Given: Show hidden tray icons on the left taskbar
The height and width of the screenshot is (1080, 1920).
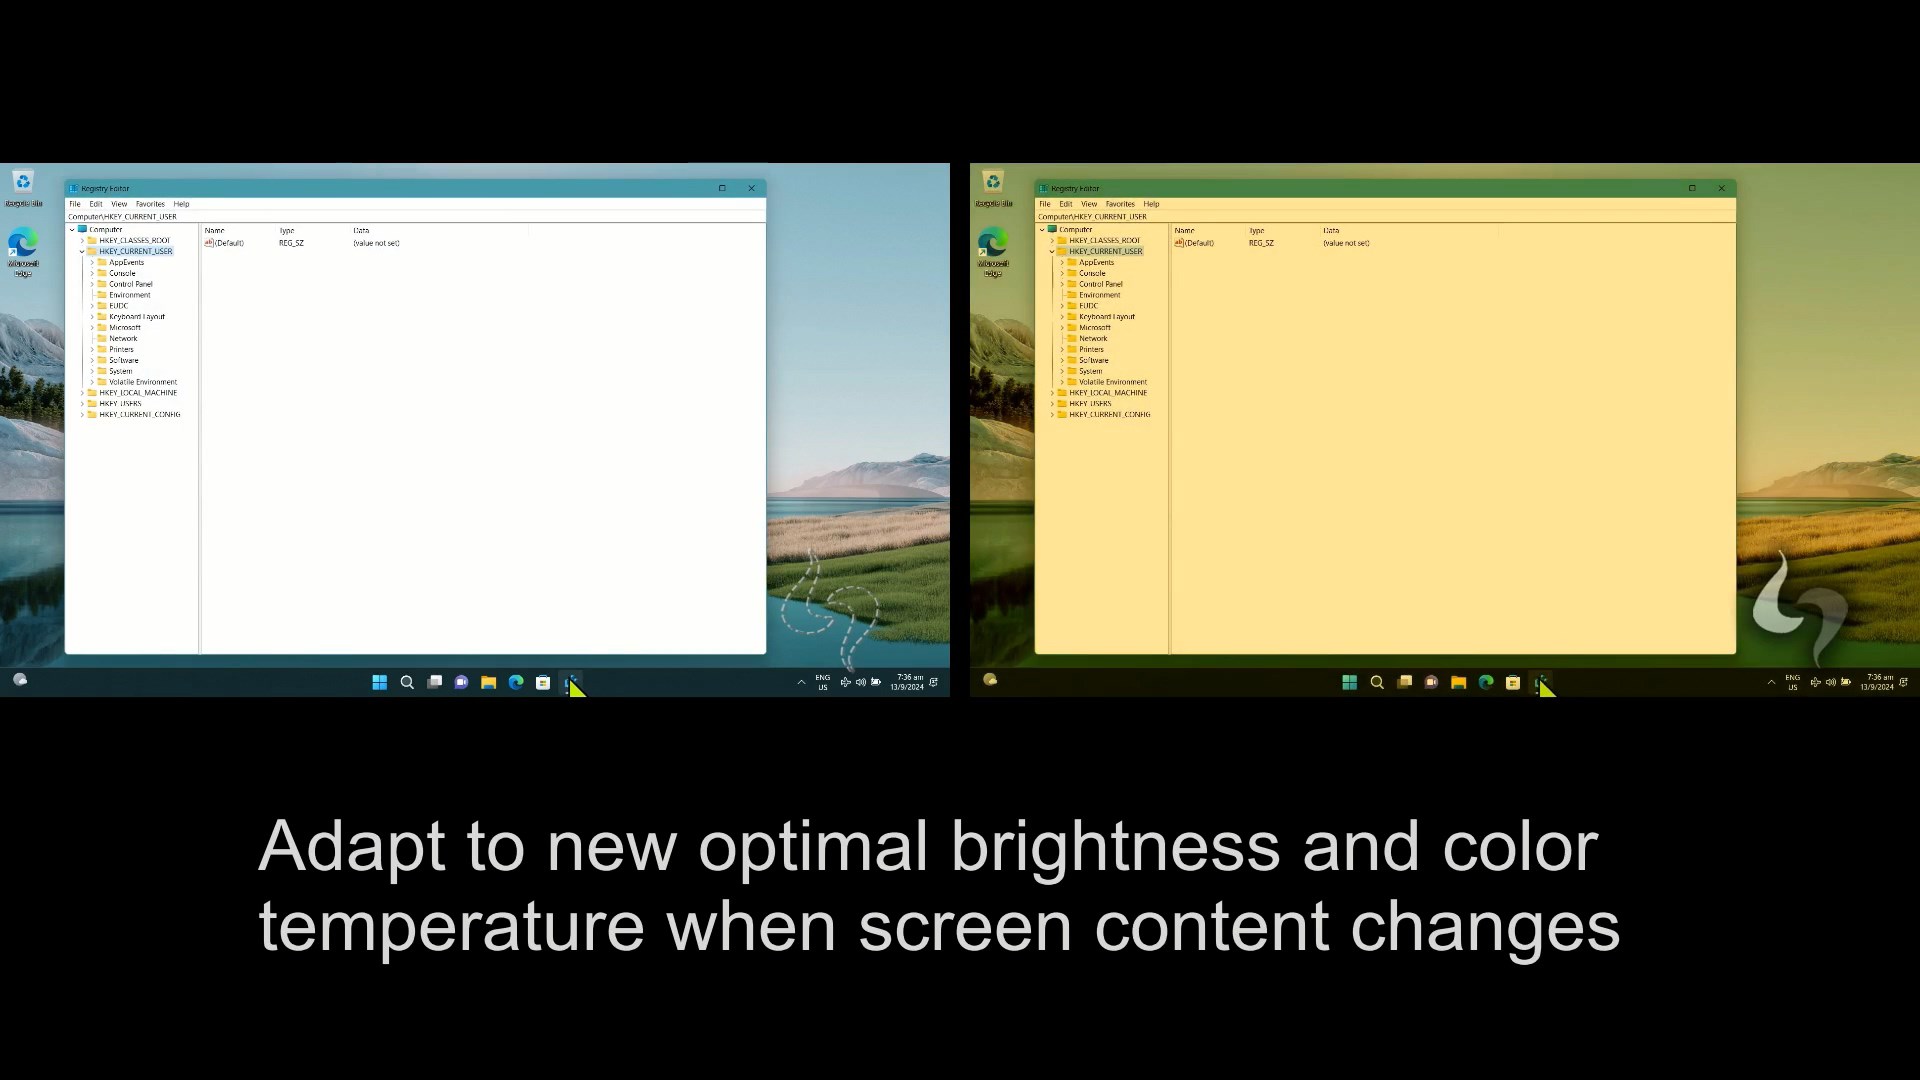Looking at the screenshot, I should coord(801,682).
